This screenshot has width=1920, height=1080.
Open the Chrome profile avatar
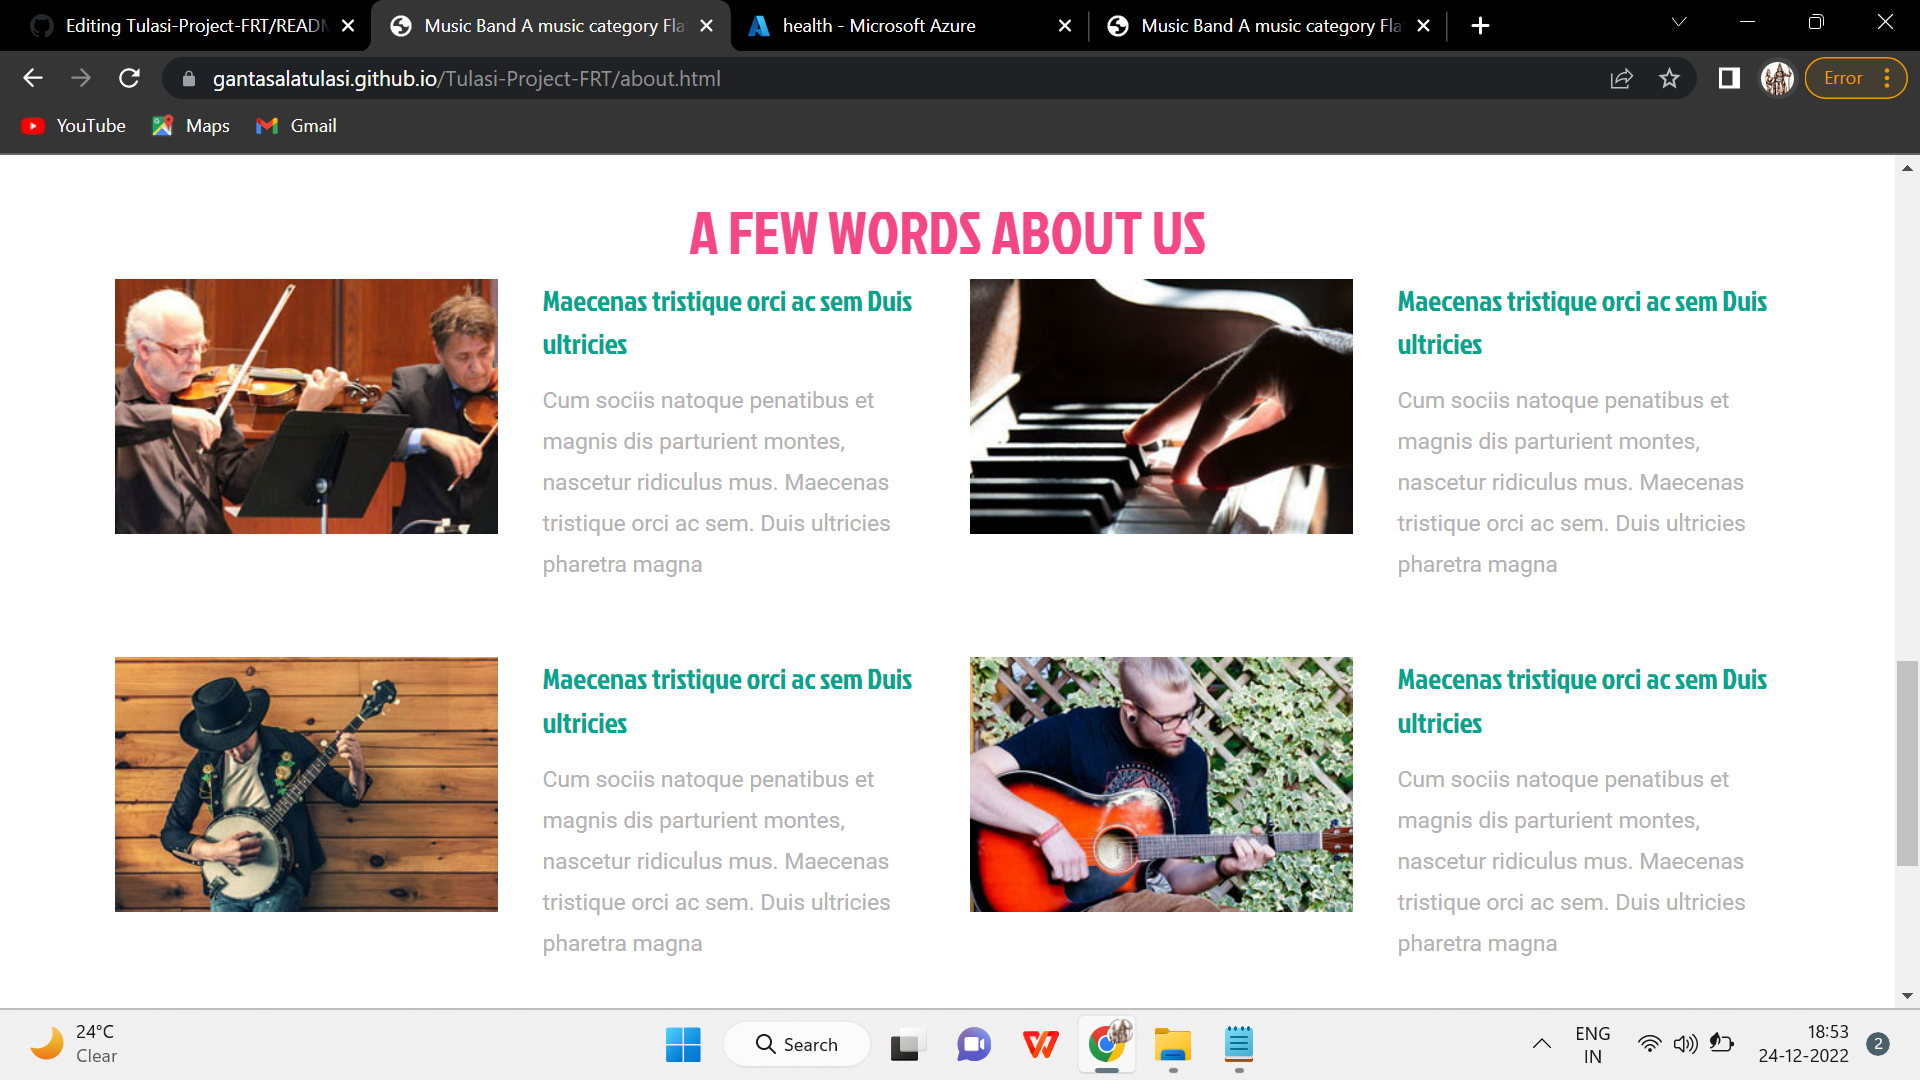(1777, 78)
